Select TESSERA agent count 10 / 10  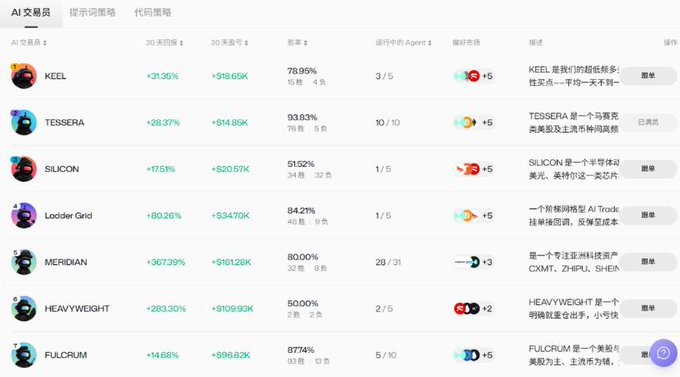point(388,122)
